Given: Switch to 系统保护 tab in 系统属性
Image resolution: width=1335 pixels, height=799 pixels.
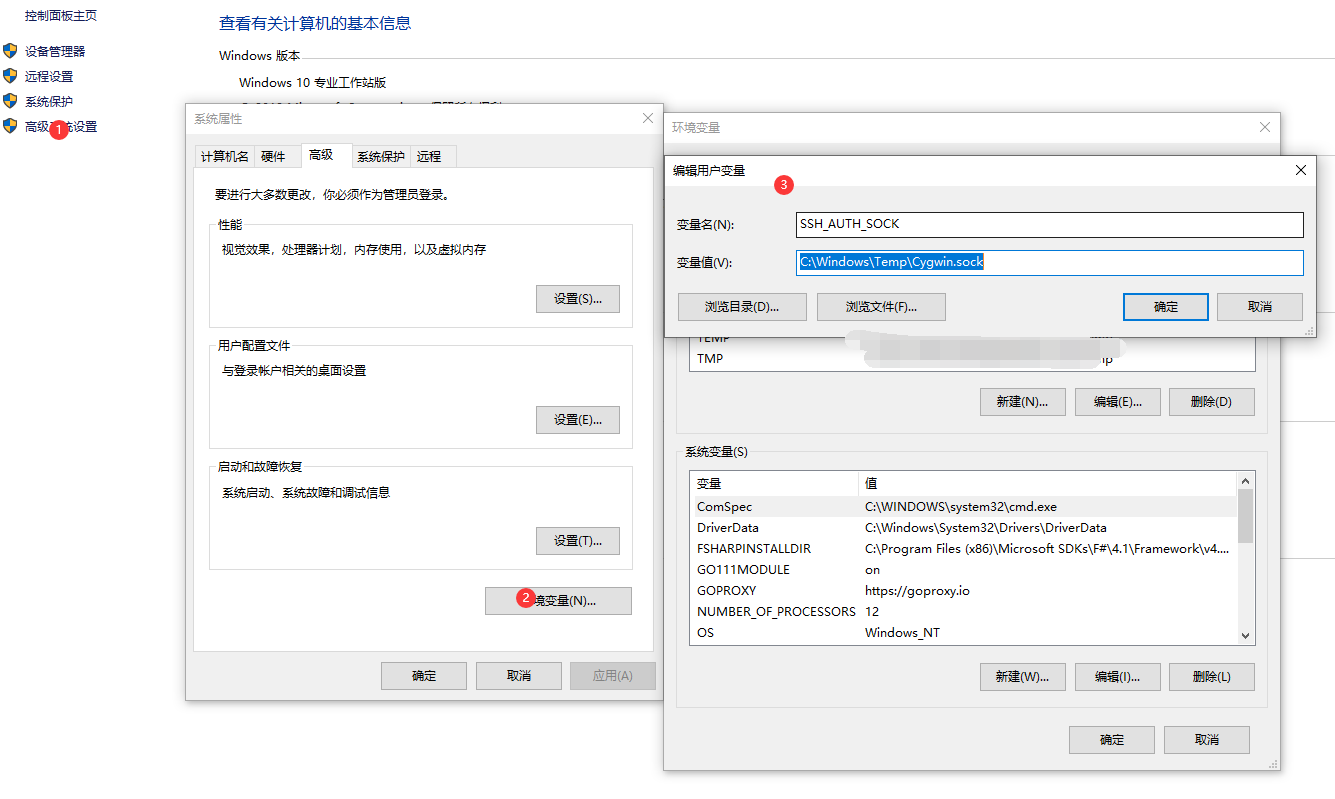Looking at the screenshot, I should [381, 156].
